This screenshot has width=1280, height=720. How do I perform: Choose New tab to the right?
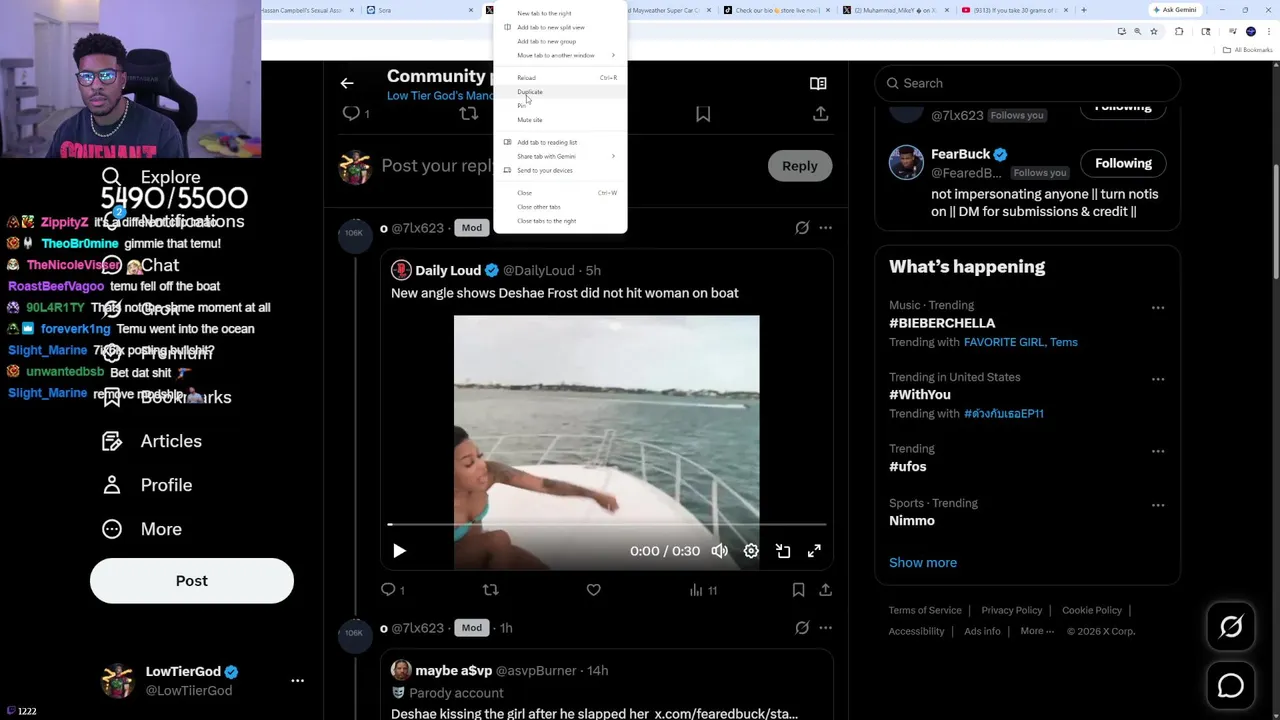click(x=560, y=13)
